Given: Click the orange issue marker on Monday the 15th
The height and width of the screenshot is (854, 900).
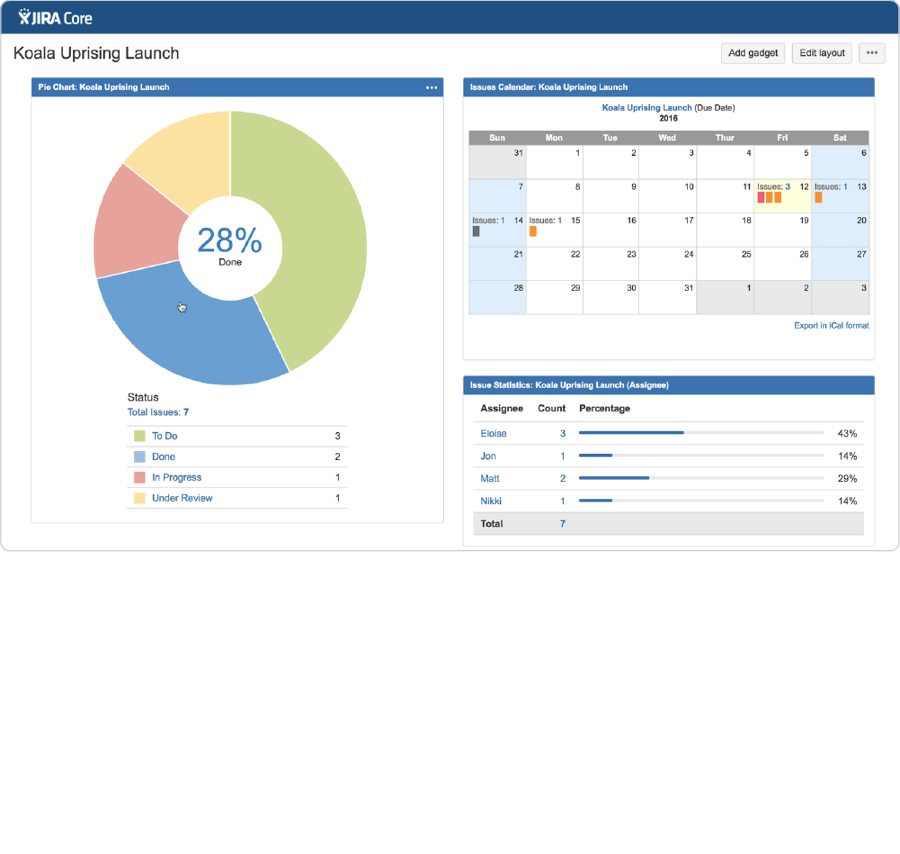Looking at the screenshot, I should tap(533, 230).
